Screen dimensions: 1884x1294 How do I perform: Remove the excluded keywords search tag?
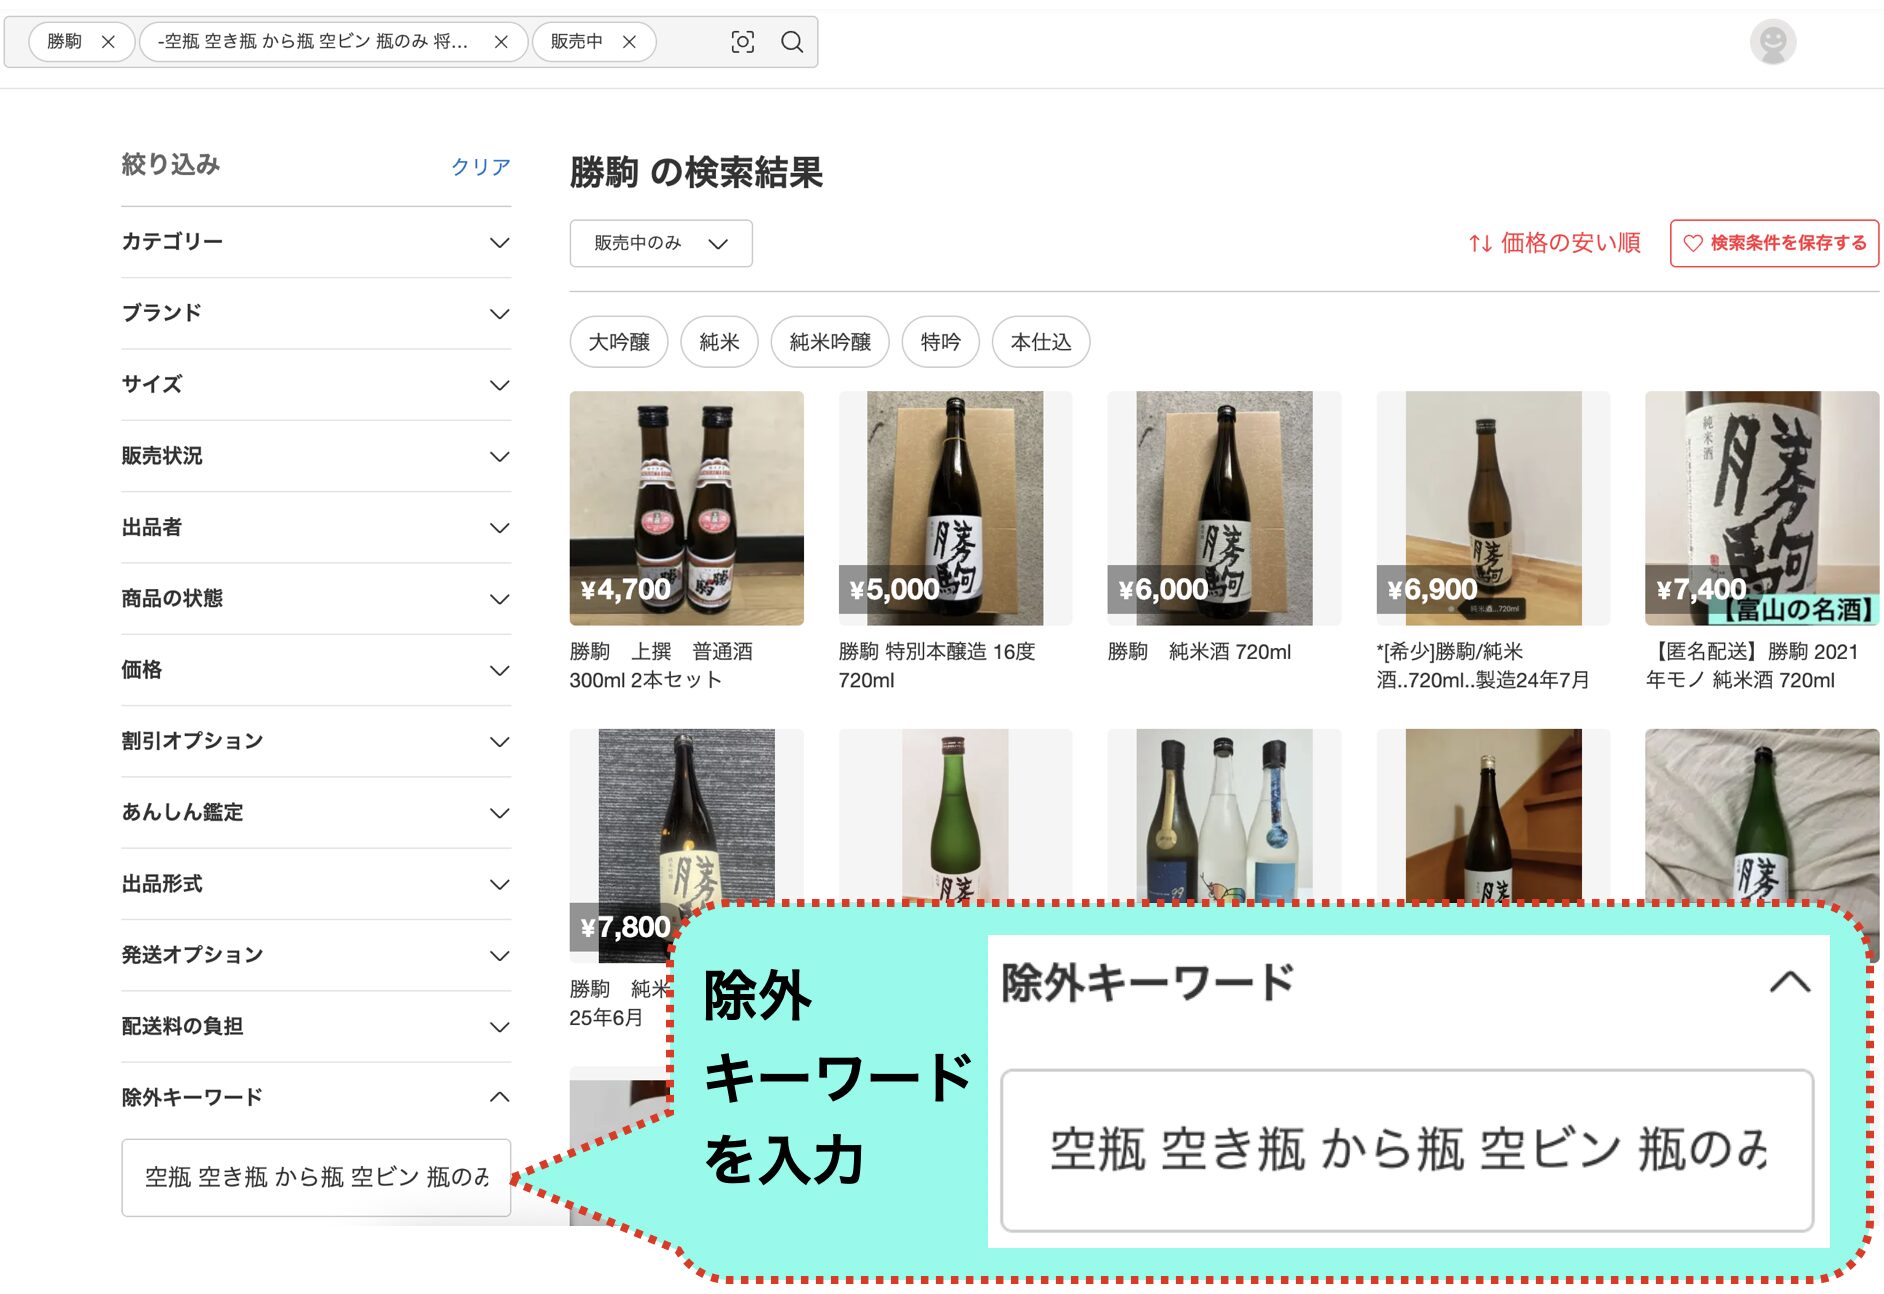click(x=501, y=42)
